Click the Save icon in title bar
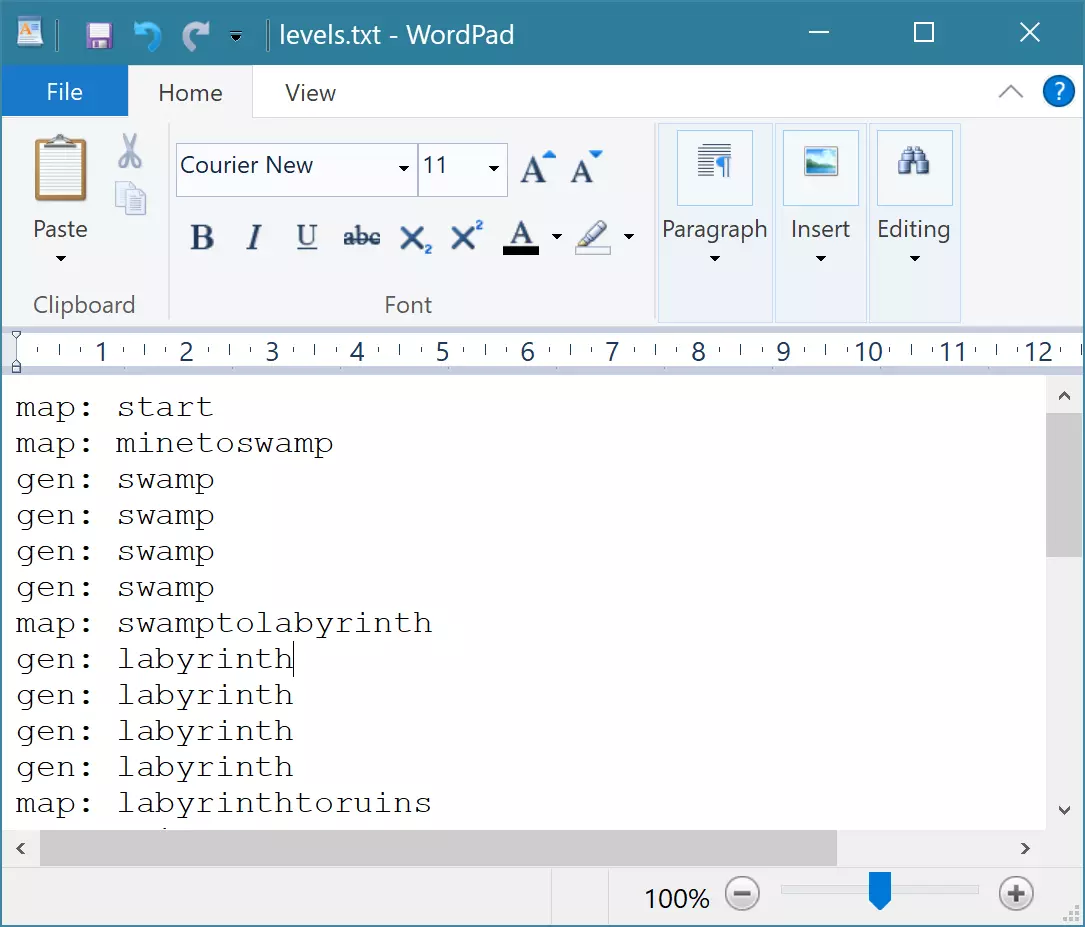1085x927 pixels. [99, 36]
